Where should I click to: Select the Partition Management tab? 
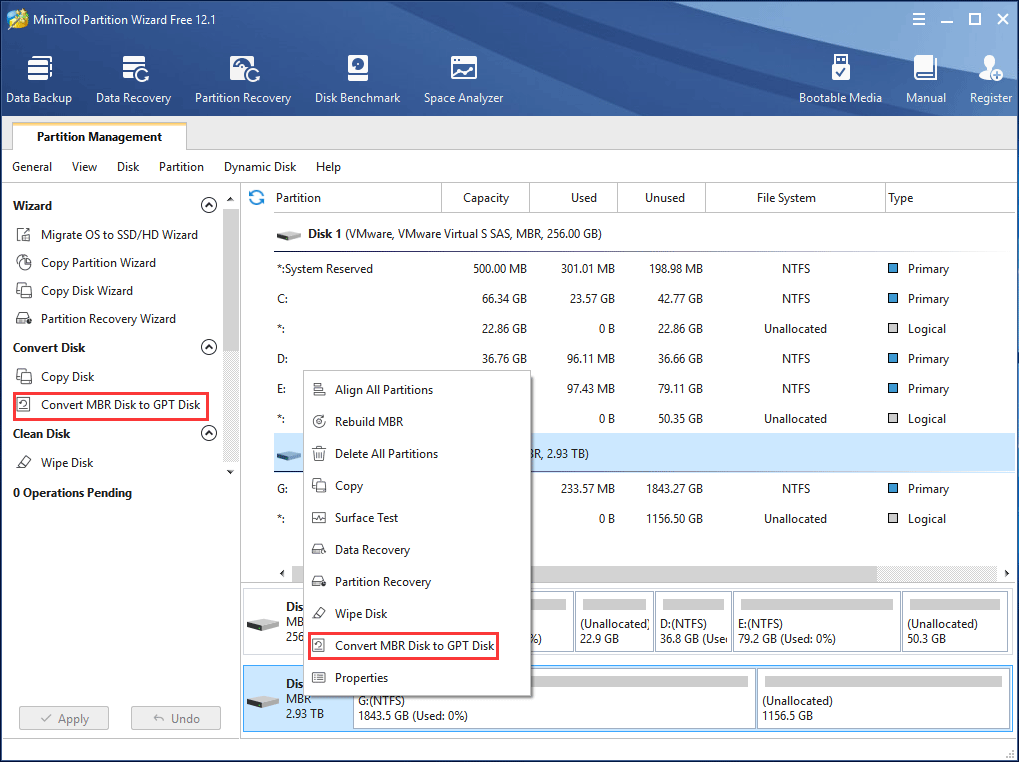click(x=99, y=136)
